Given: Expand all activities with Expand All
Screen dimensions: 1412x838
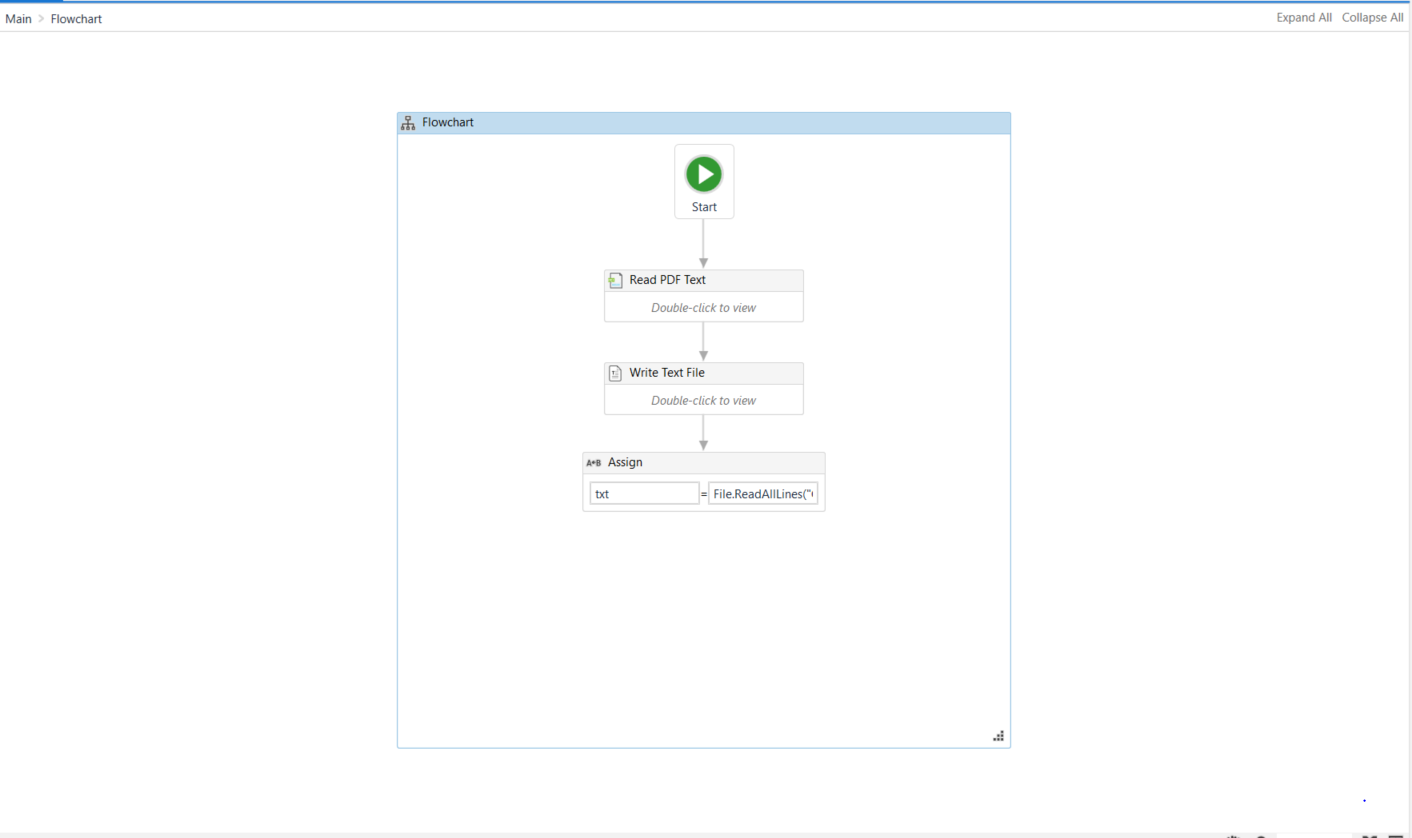Looking at the screenshot, I should (1303, 18).
